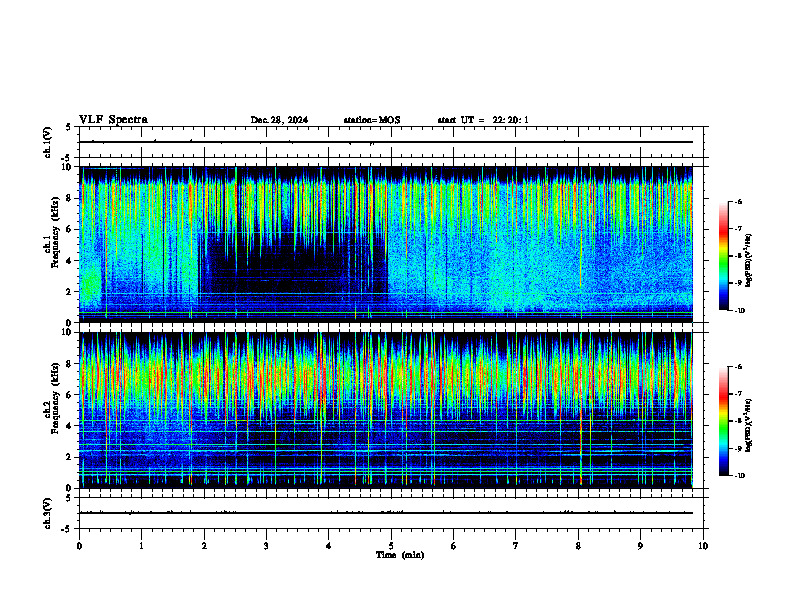The image size is (792, 612).
Task: Click the ch.1 frequency axis "2" tick label
Action: pyautogui.click(x=69, y=291)
